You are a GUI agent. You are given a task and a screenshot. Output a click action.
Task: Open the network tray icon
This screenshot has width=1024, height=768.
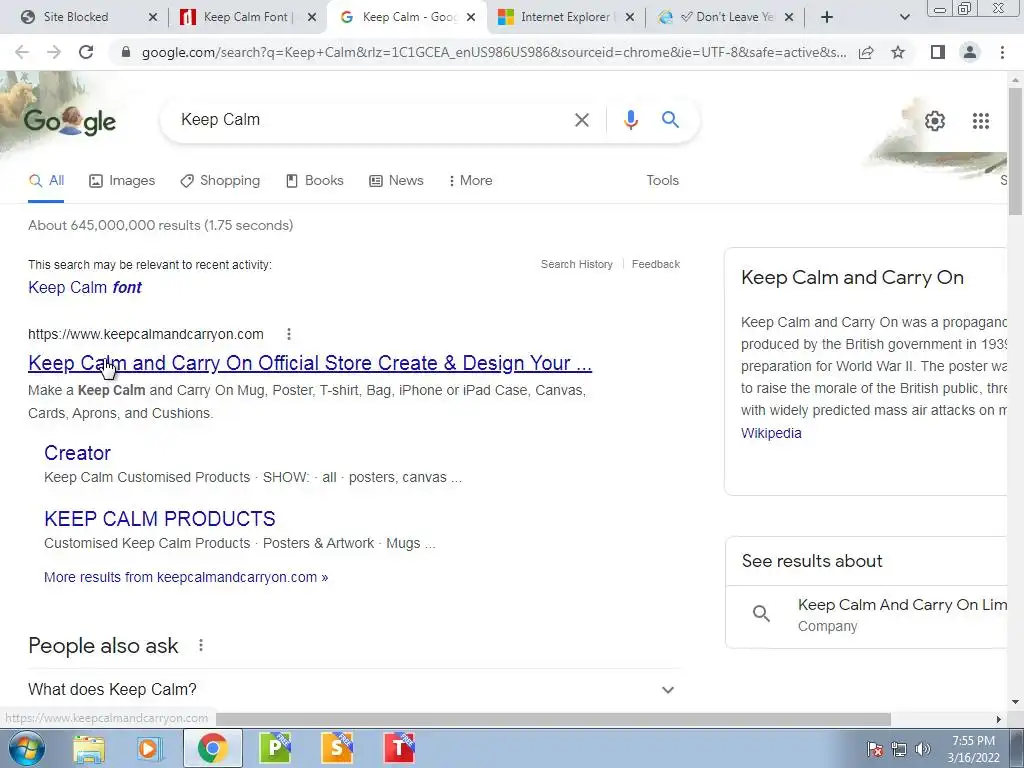[x=899, y=749]
